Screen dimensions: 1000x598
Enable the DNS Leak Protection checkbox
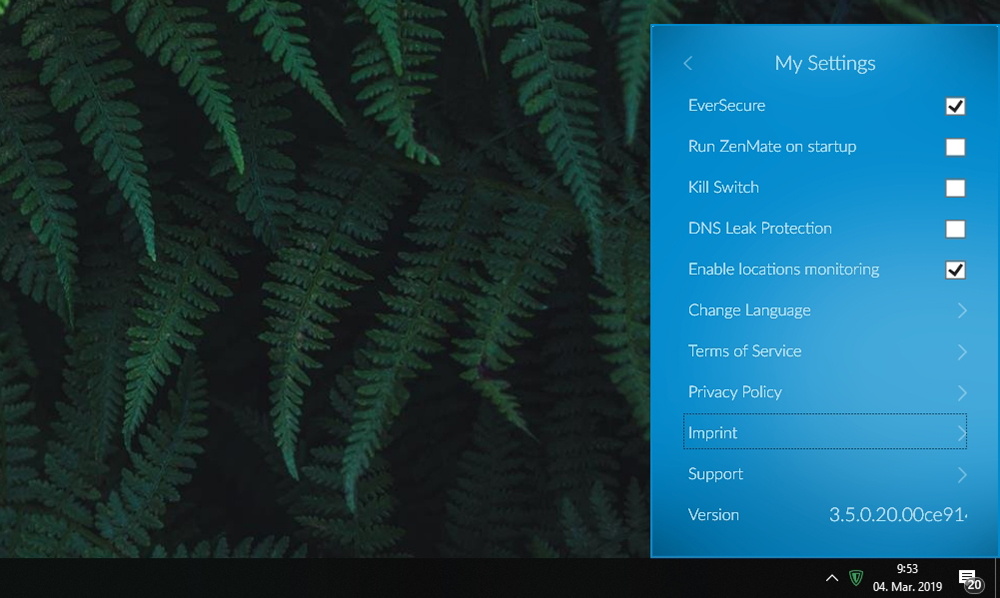point(955,228)
